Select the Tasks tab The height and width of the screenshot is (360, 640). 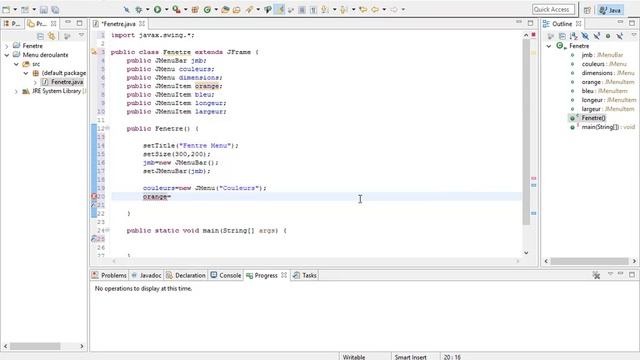coord(305,276)
